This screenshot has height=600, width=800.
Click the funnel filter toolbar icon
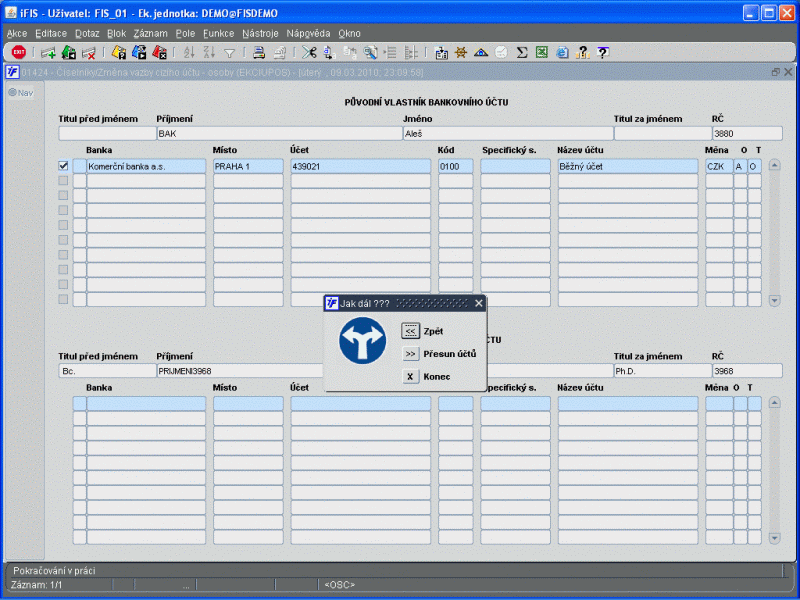[230, 52]
